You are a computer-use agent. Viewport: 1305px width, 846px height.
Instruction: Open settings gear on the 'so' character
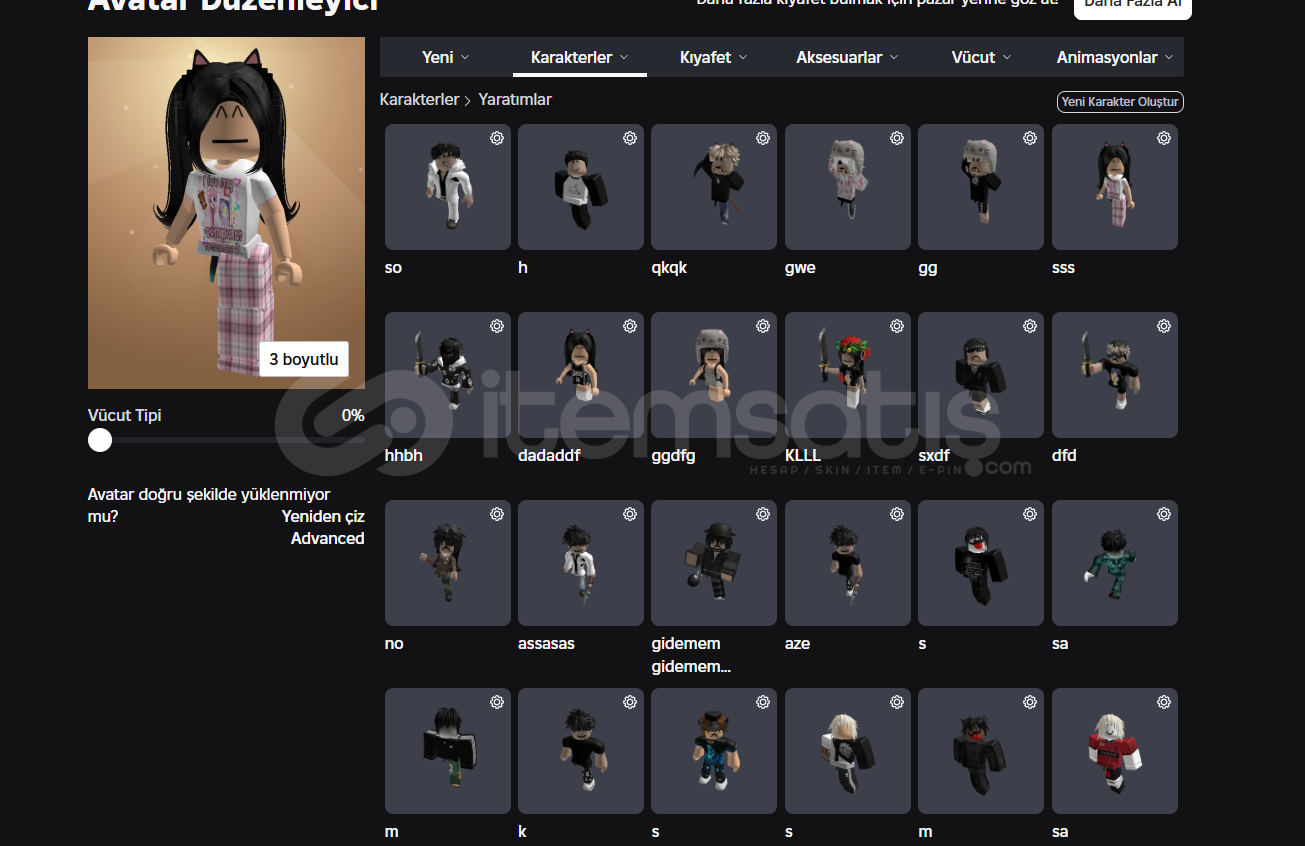click(497, 138)
